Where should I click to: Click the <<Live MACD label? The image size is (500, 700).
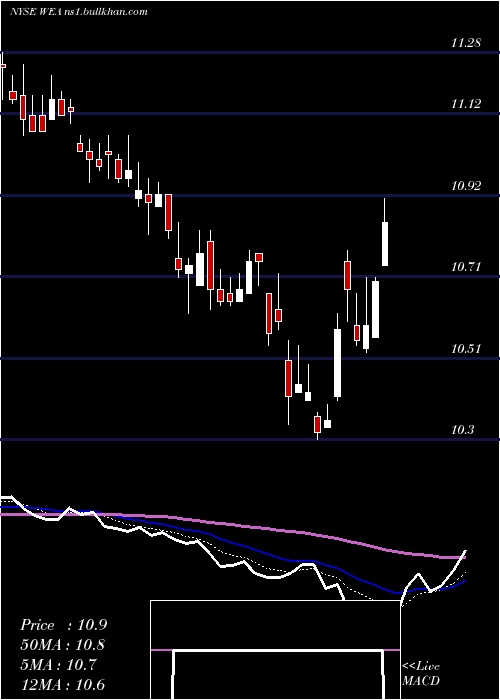[421, 673]
